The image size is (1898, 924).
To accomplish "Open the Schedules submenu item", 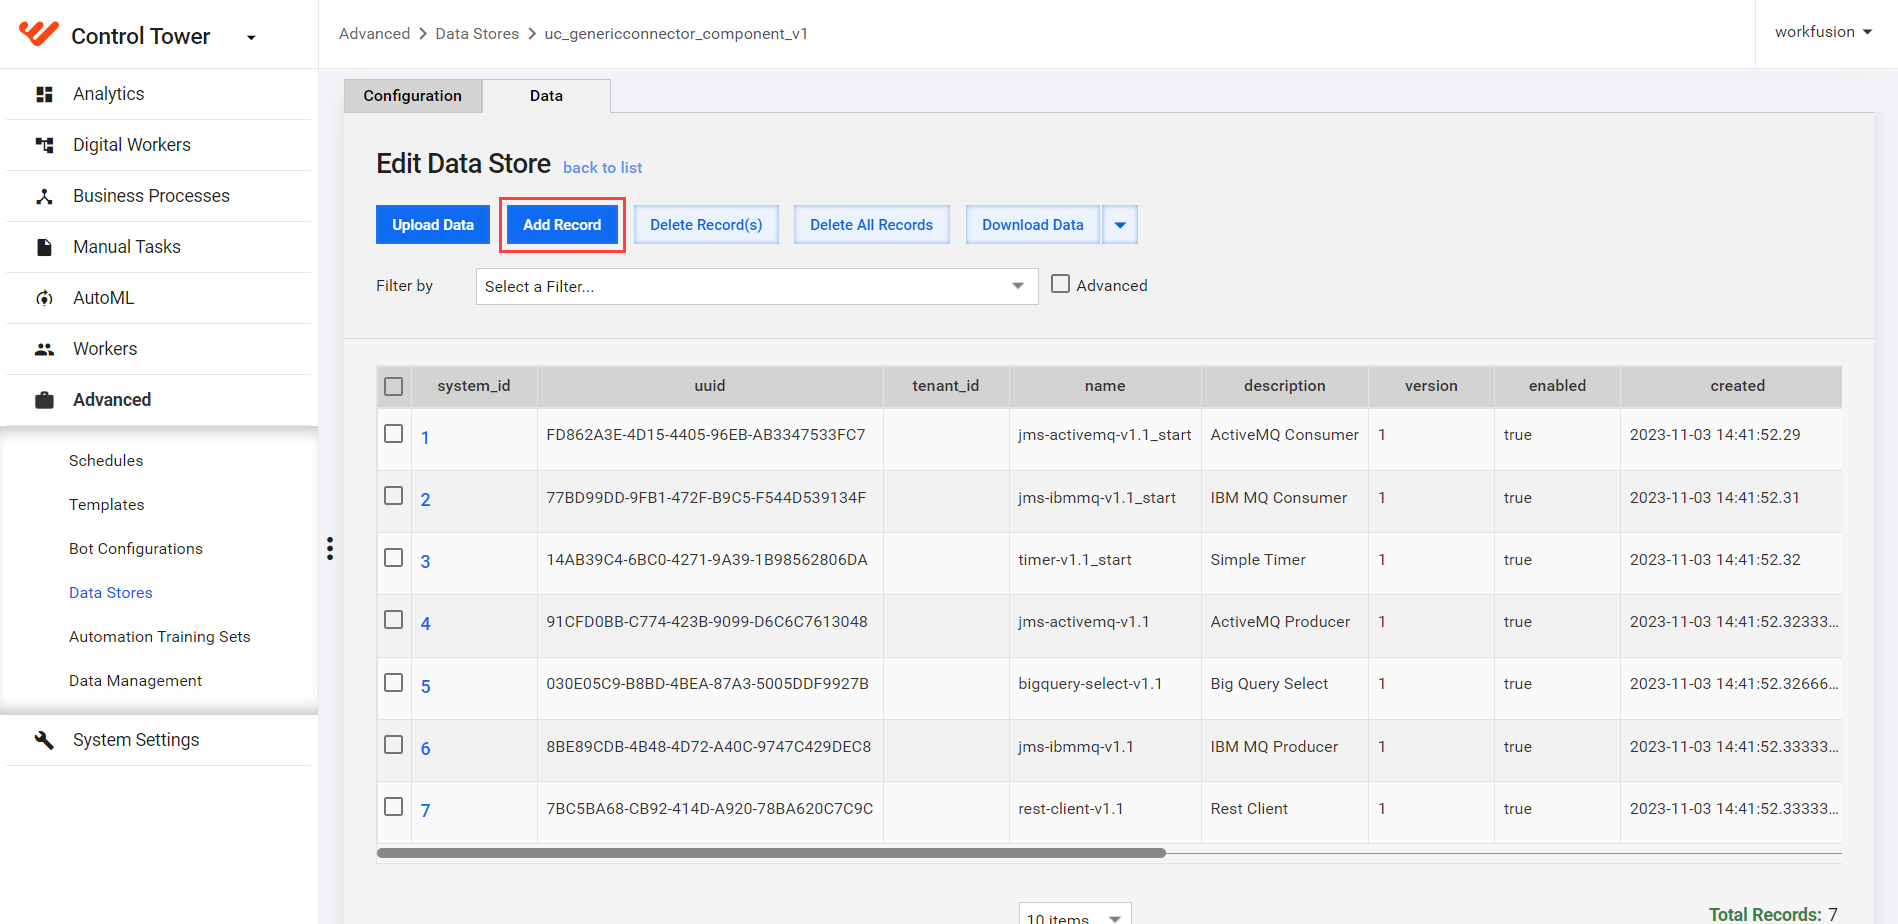I will (106, 461).
